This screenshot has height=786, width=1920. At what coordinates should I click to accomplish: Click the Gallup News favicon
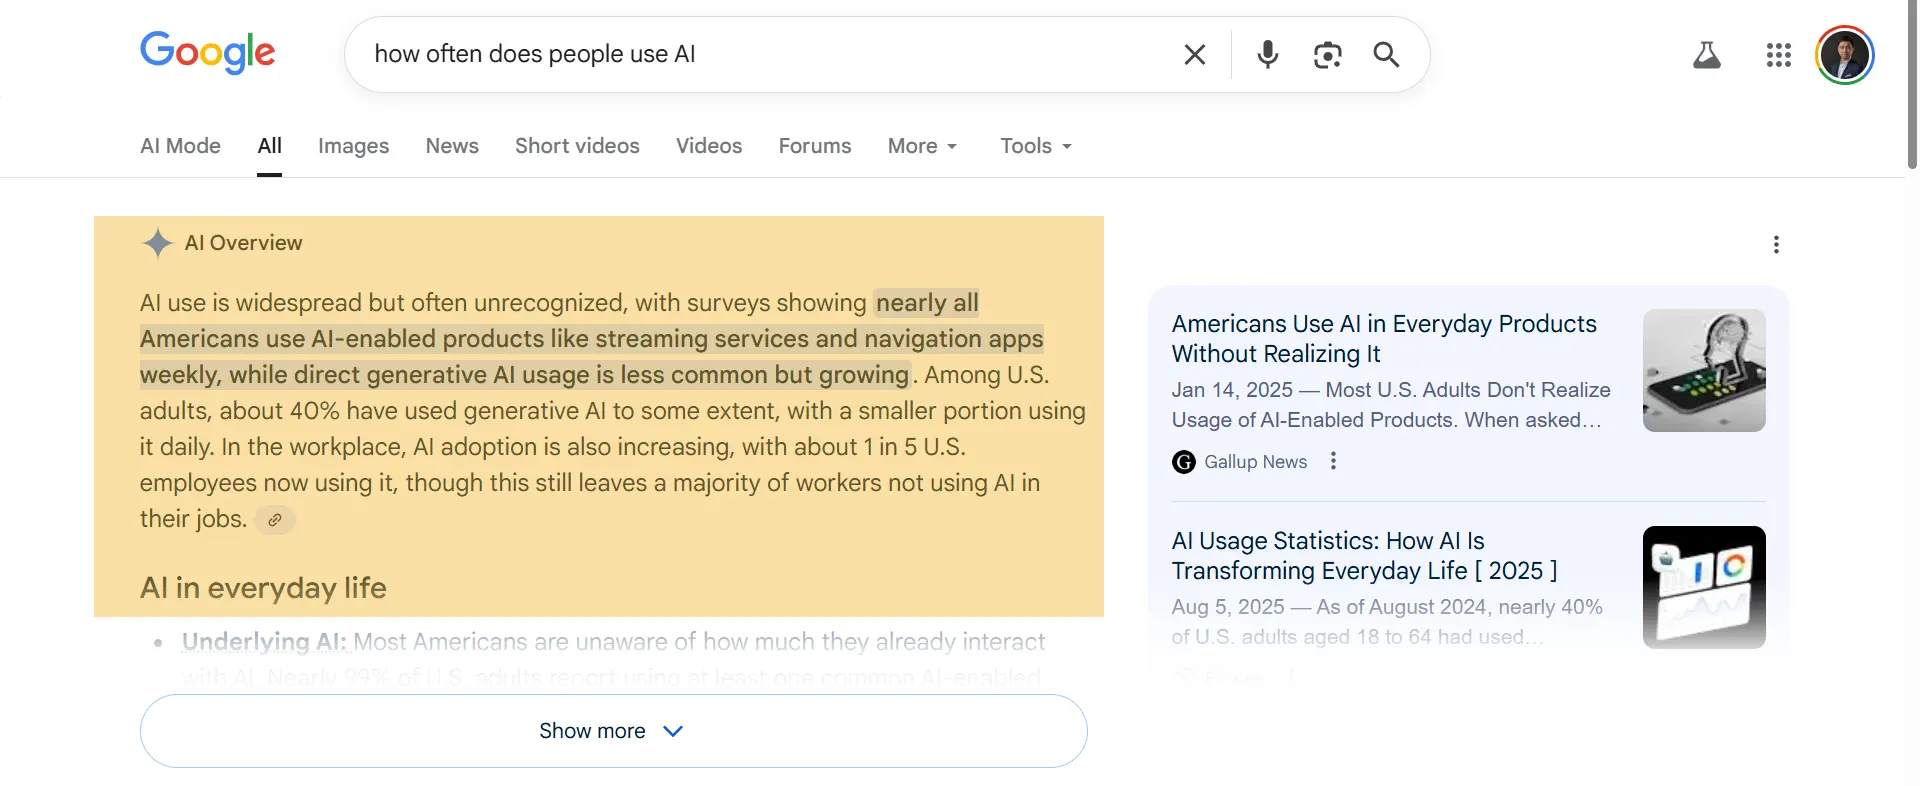click(1184, 462)
